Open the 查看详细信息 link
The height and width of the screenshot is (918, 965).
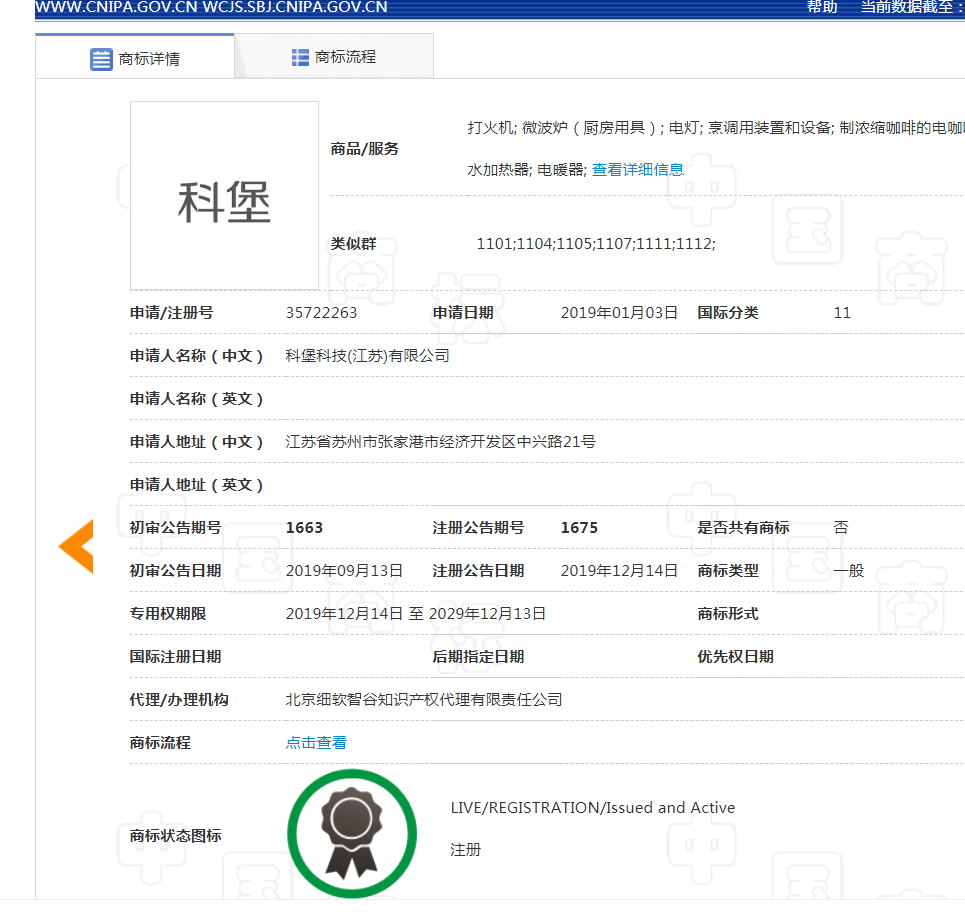[x=638, y=170]
